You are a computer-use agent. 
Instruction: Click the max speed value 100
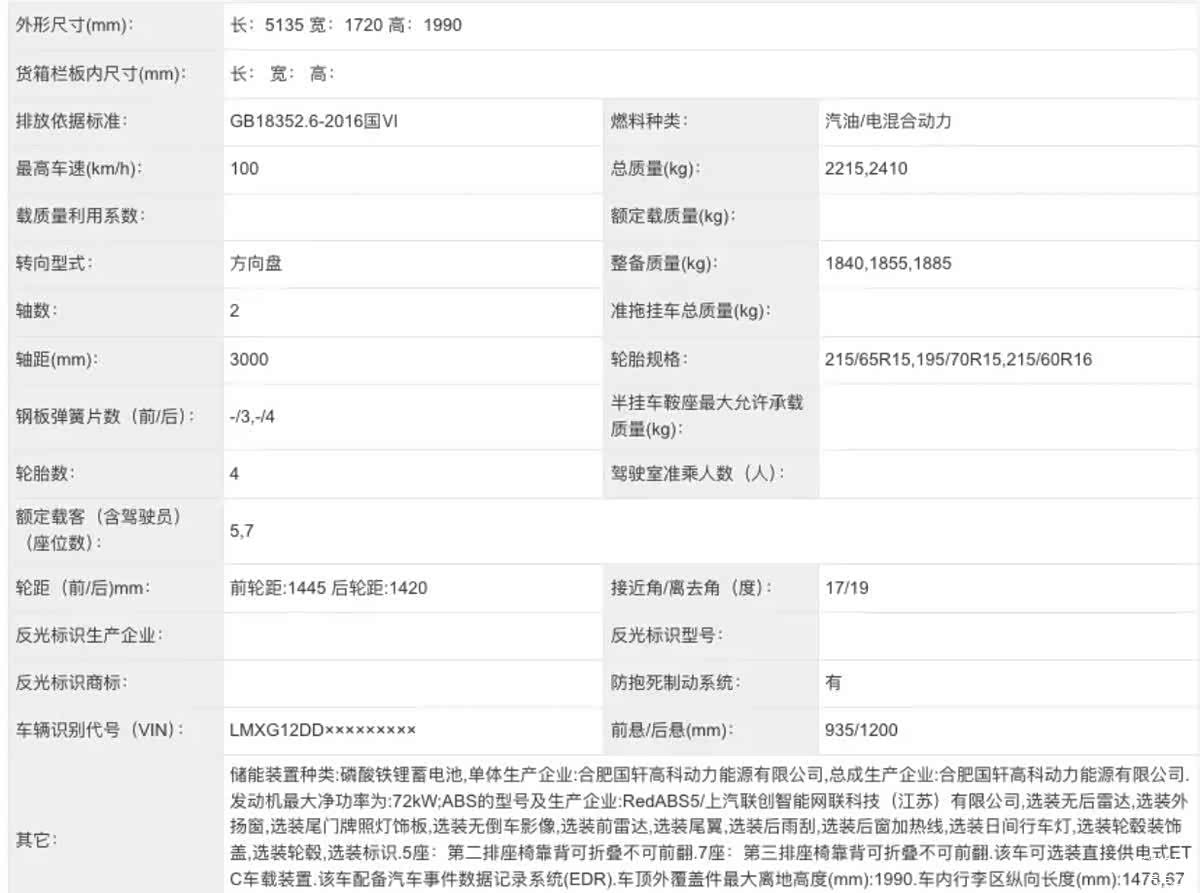(244, 169)
